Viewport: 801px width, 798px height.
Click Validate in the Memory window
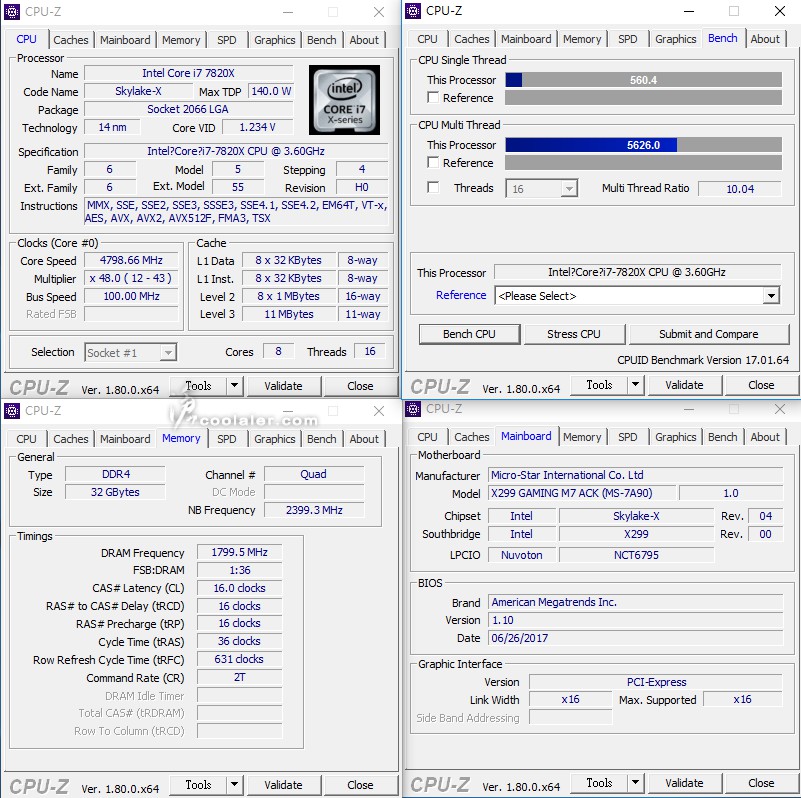click(x=284, y=785)
